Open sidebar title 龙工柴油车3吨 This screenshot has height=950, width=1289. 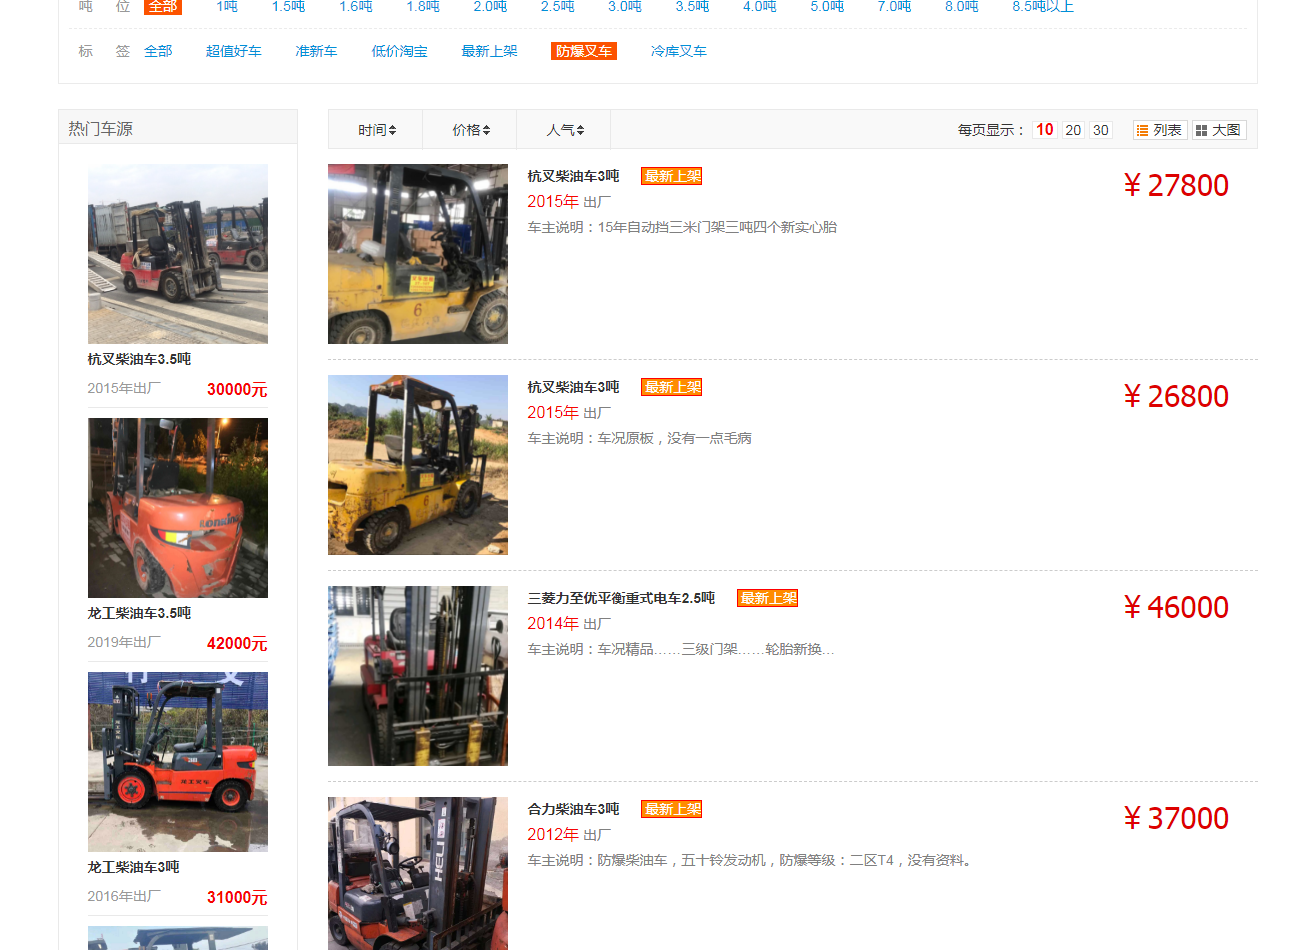[x=134, y=867]
